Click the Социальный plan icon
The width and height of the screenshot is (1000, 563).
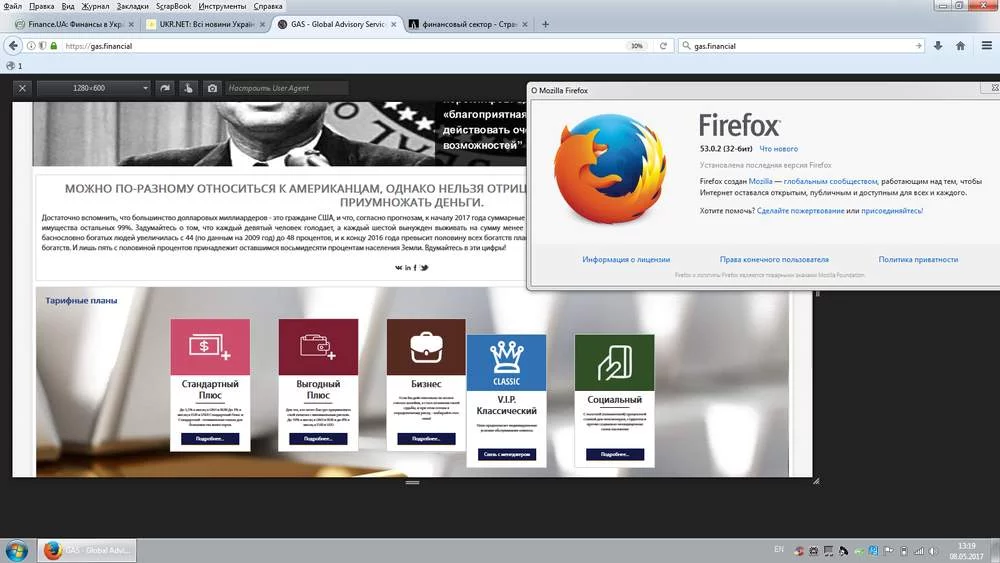614,362
